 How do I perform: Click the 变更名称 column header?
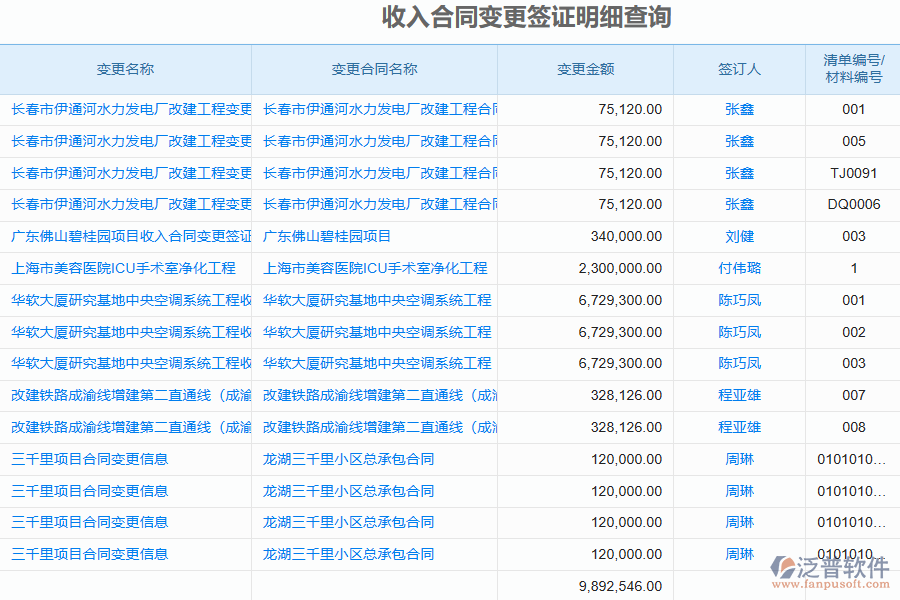tap(125, 69)
